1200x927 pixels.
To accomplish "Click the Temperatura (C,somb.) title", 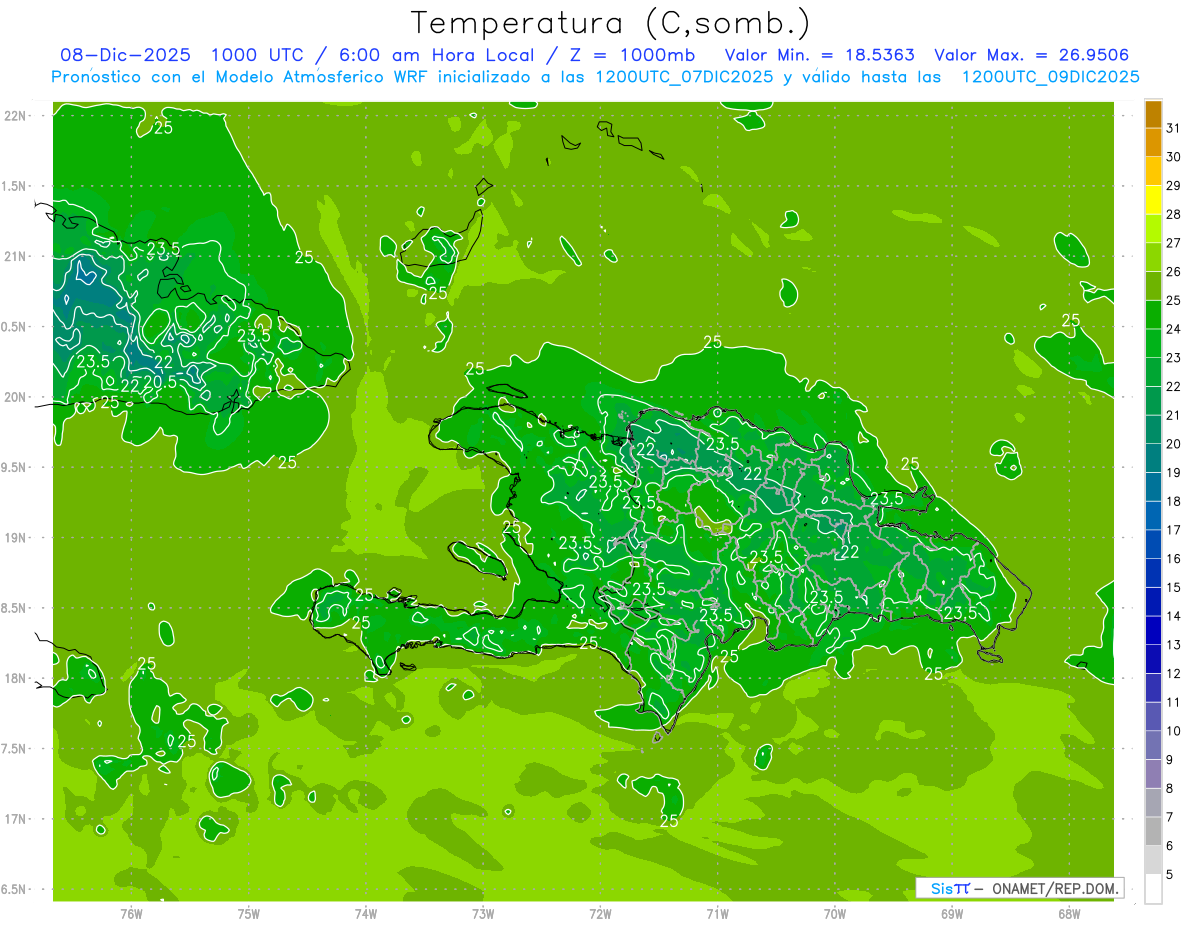I will [x=610, y=23].
